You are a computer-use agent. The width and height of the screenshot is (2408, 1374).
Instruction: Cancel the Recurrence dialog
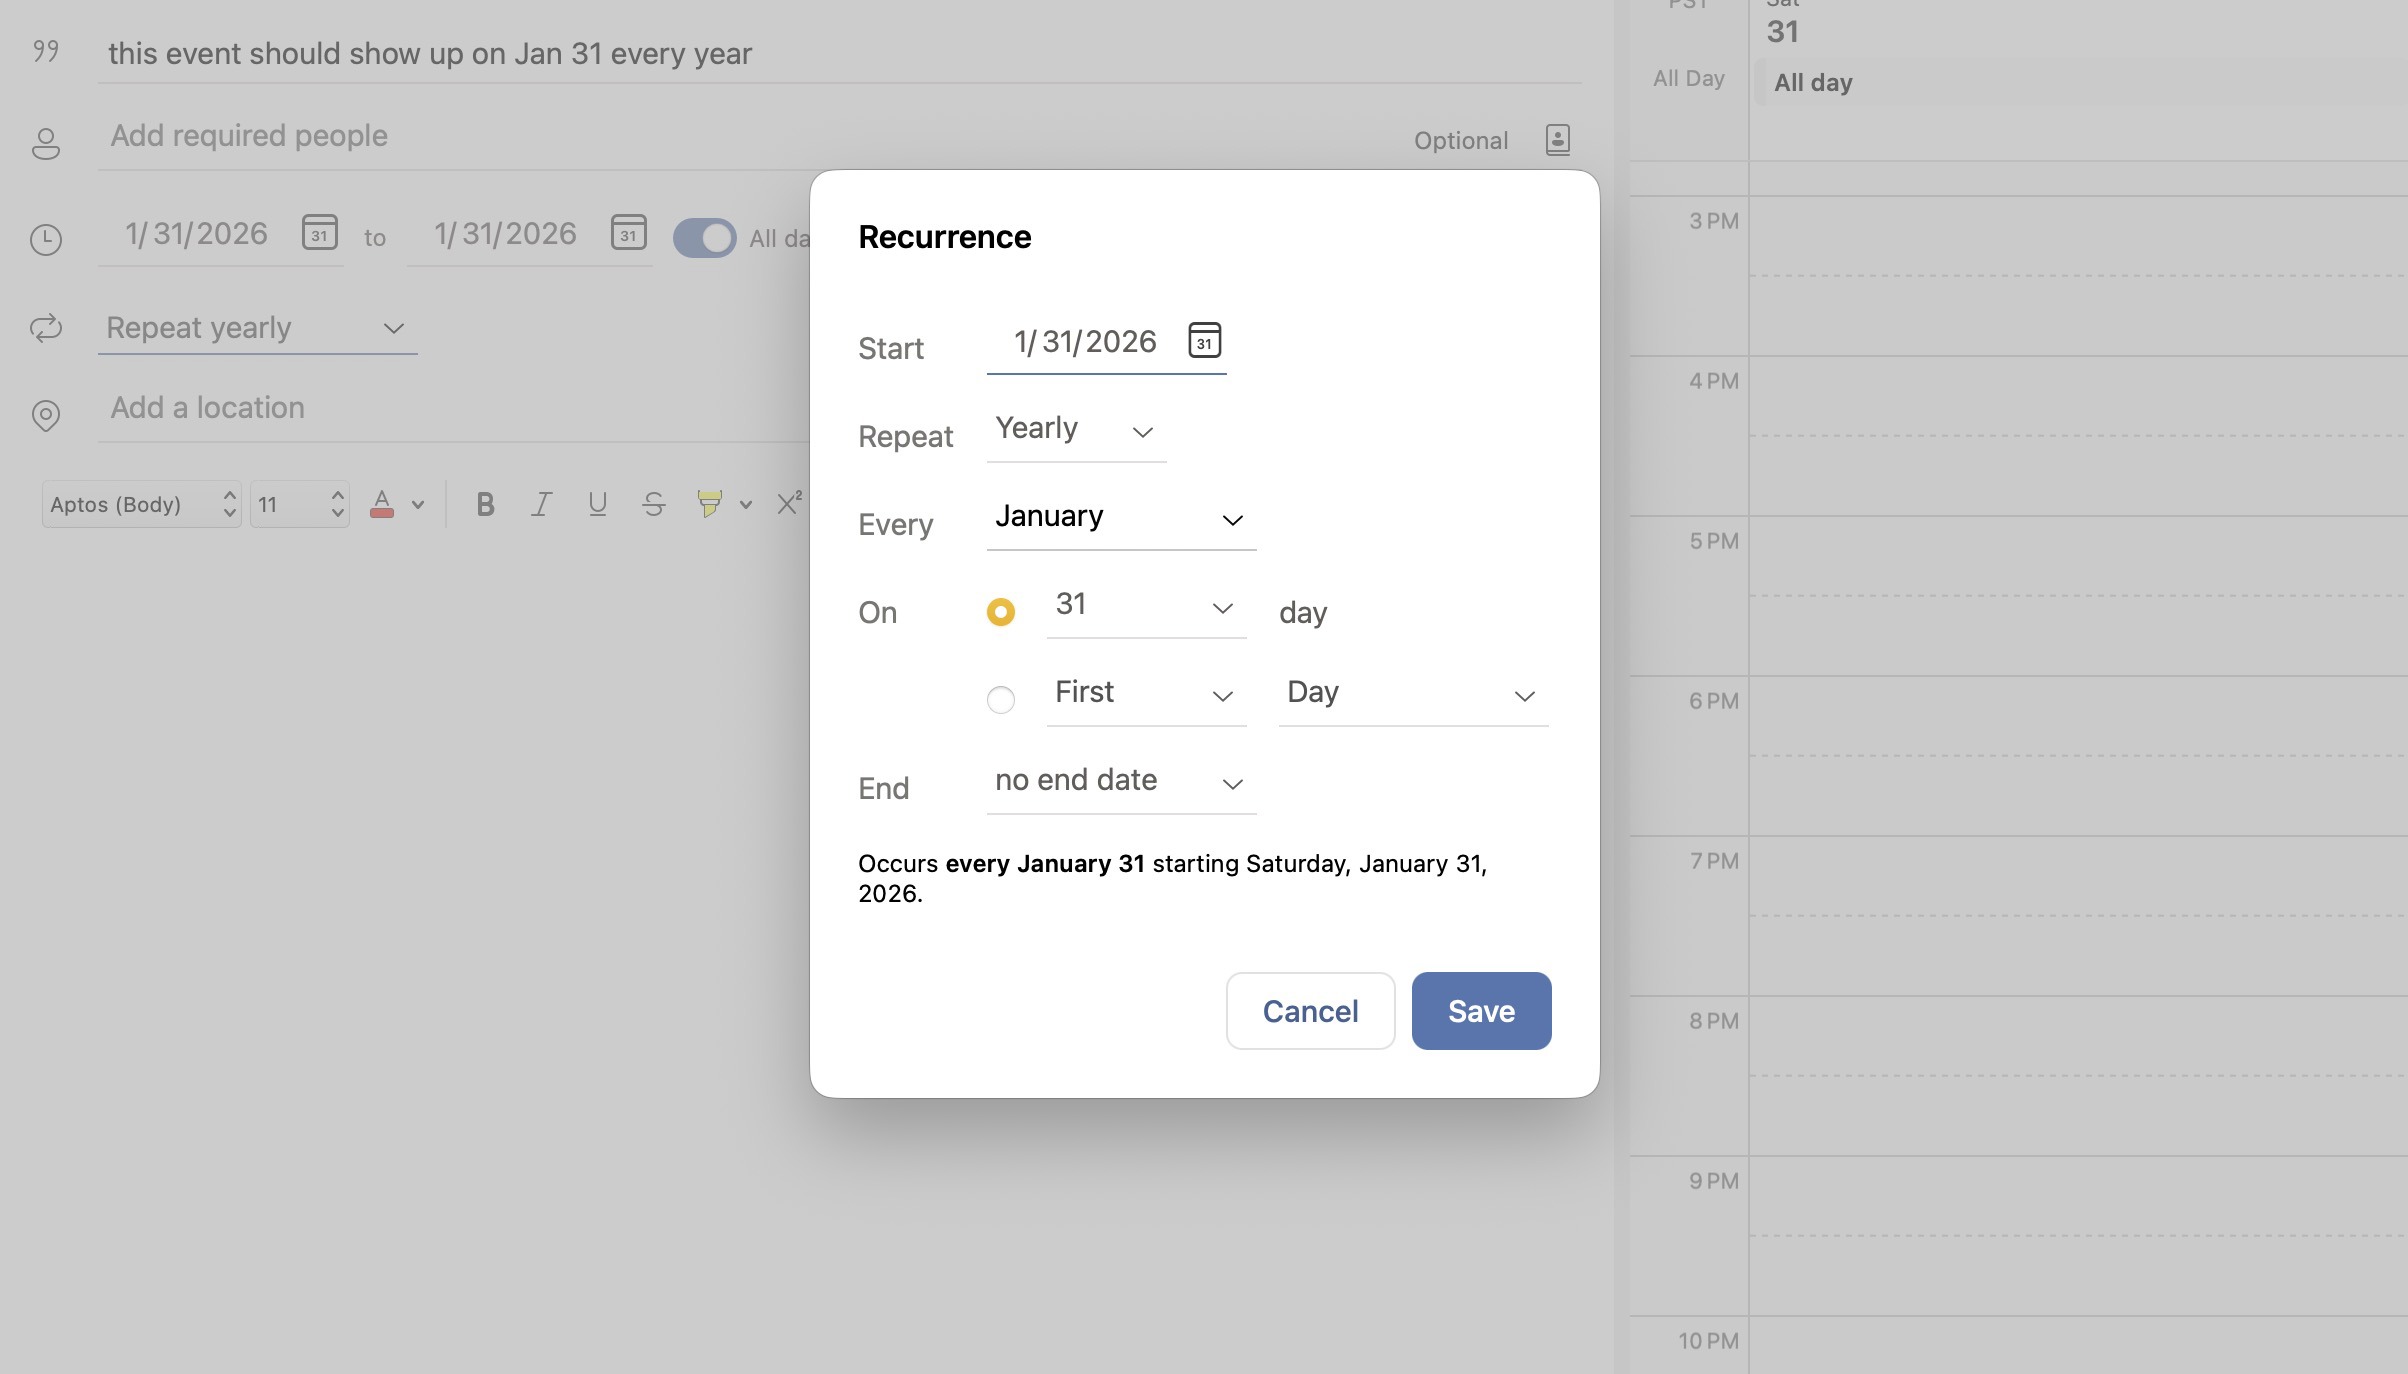pyautogui.click(x=1310, y=1011)
